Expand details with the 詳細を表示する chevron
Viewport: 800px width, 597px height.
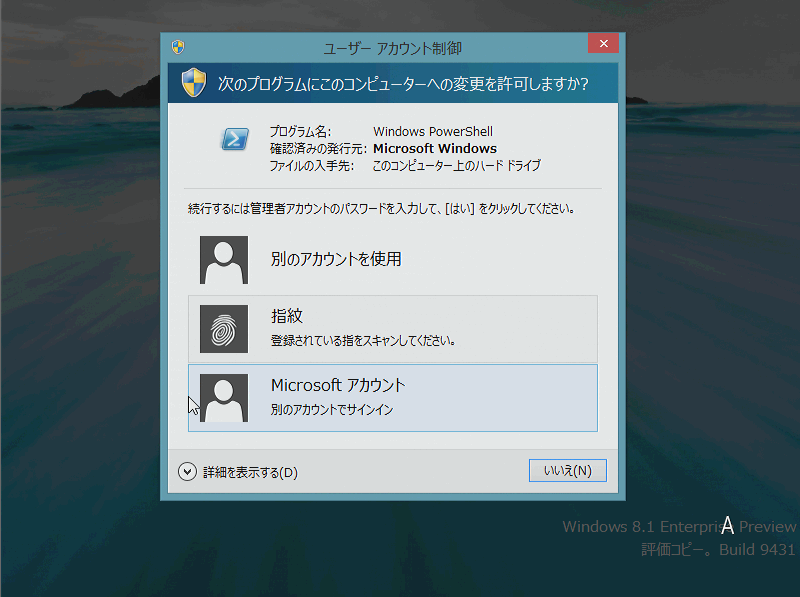[187, 472]
